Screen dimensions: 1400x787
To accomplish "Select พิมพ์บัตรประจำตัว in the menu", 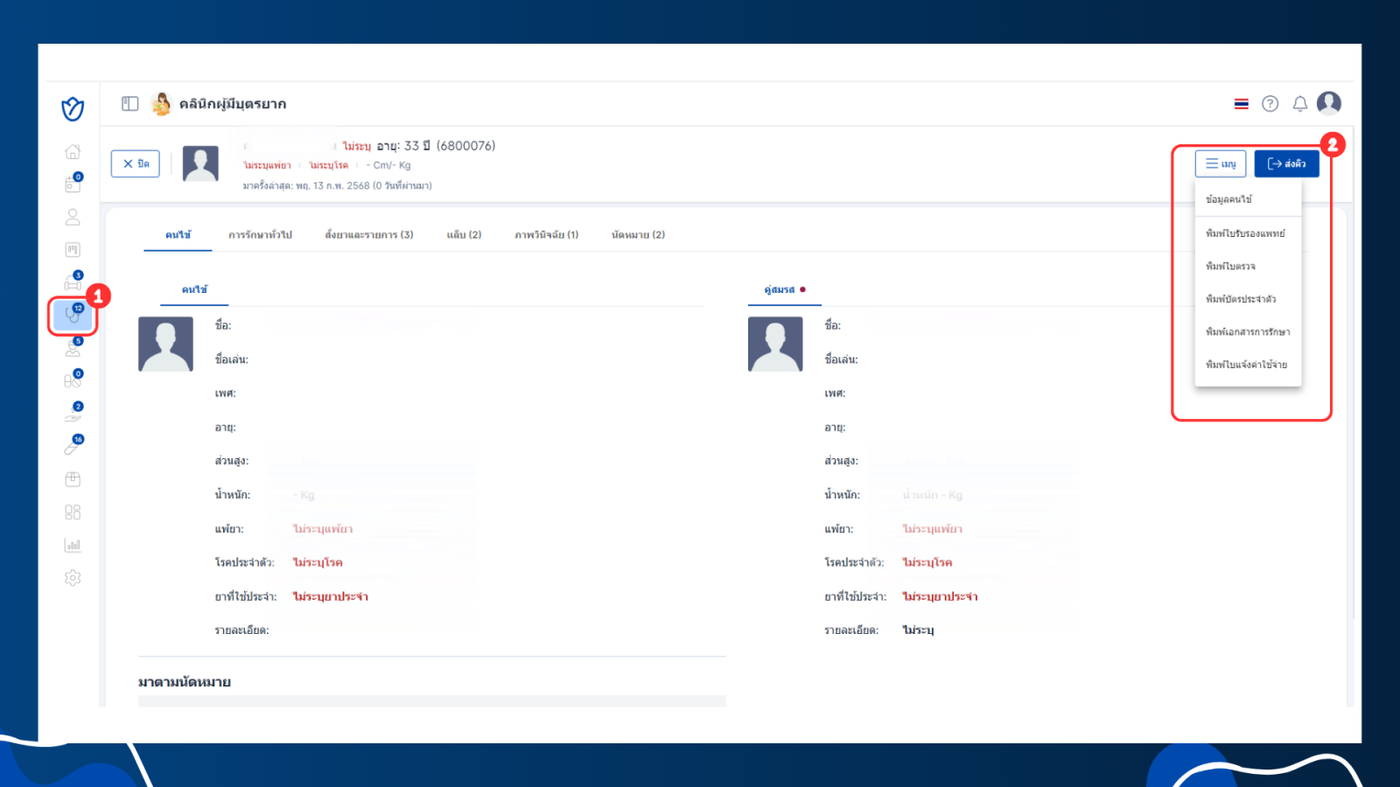I will coord(1241,299).
